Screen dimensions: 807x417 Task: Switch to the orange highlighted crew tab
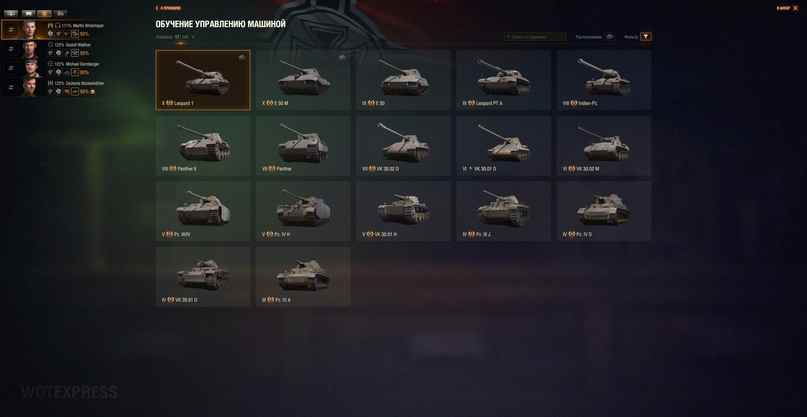44,13
